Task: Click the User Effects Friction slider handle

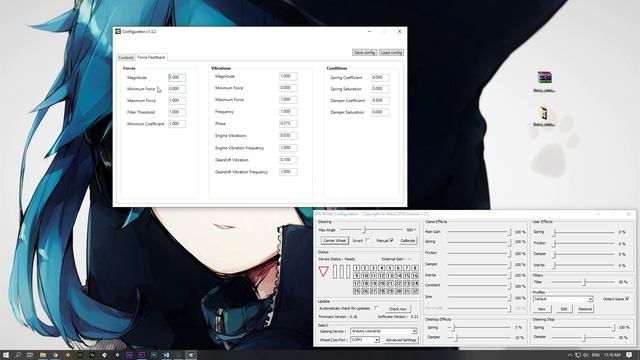Action: (554, 244)
